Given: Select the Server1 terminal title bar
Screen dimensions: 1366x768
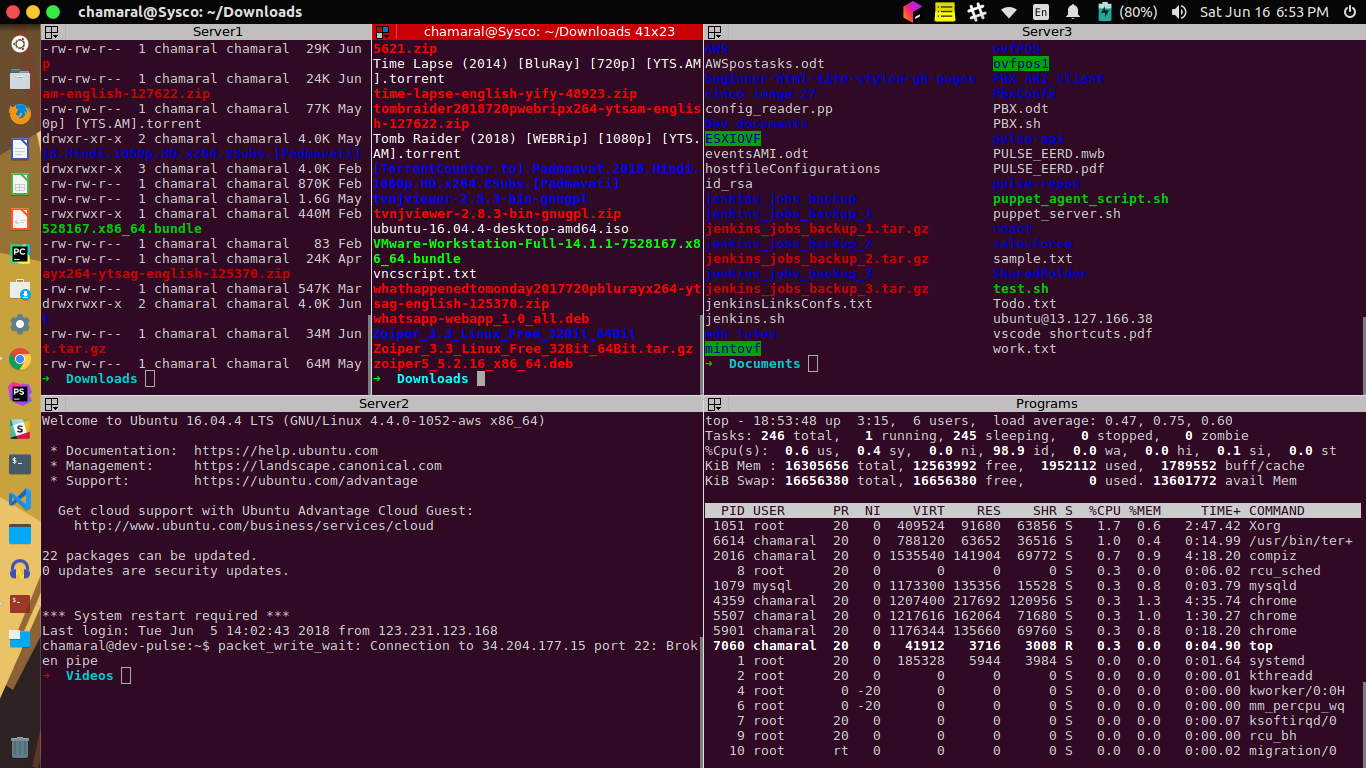Looking at the screenshot, I should coord(217,32).
